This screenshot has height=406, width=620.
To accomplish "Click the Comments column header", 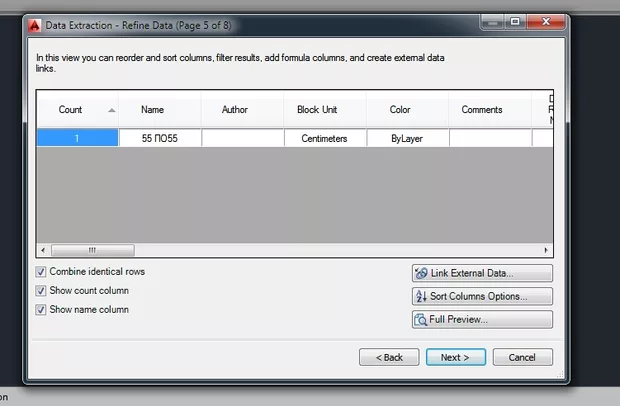I will tap(481, 110).
